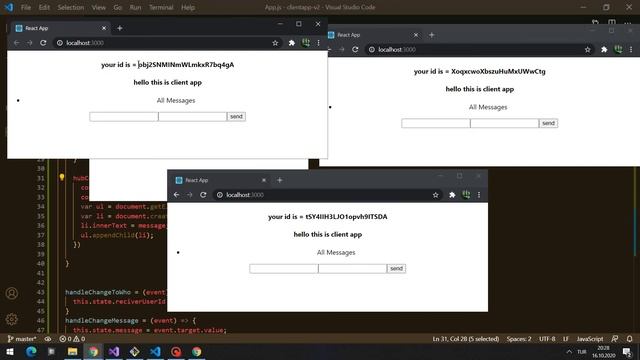640x360 pixels.
Task: Open the View menu in VS Code
Action: click(98, 7)
